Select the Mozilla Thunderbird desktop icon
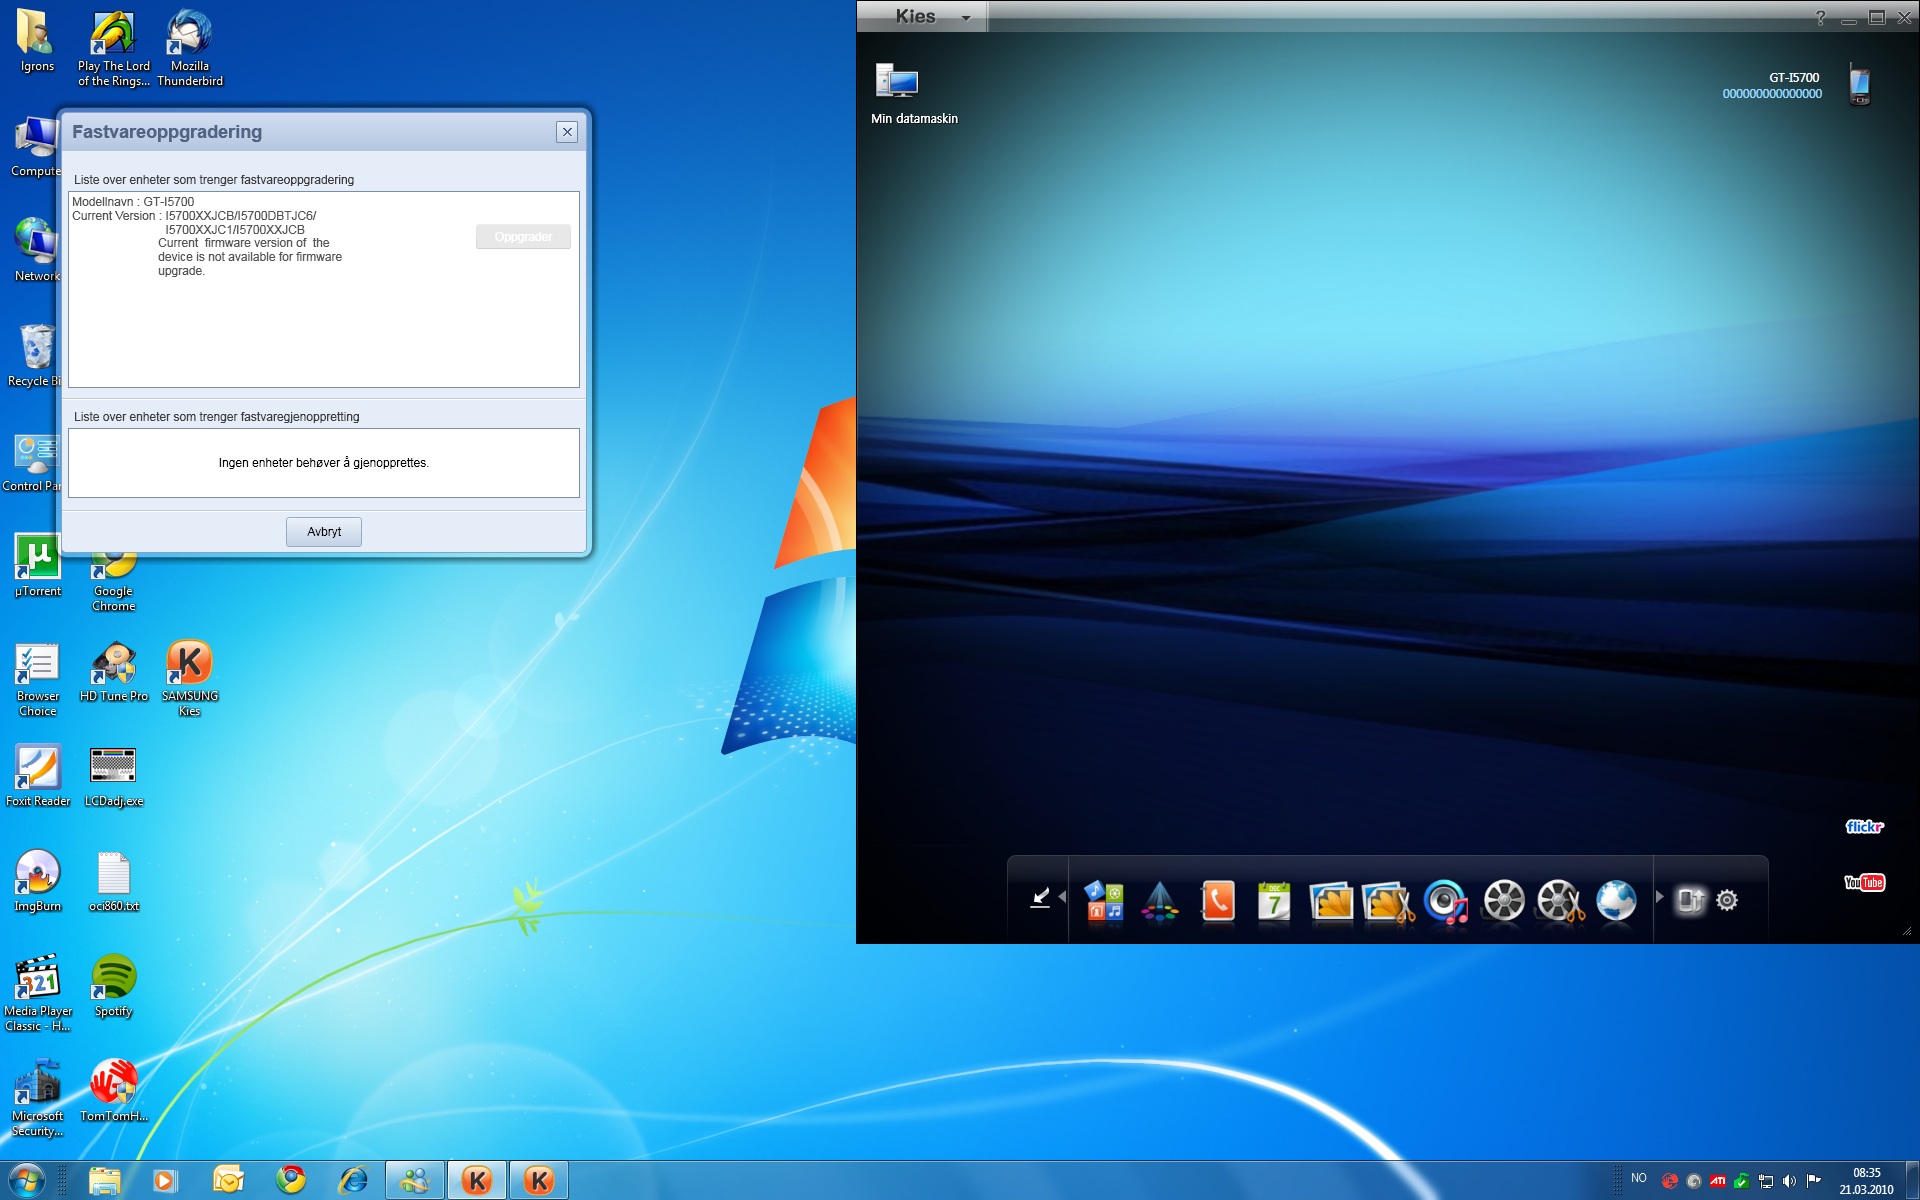The height and width of the screenshot is (1200, 1920). [x=189, y=48]
